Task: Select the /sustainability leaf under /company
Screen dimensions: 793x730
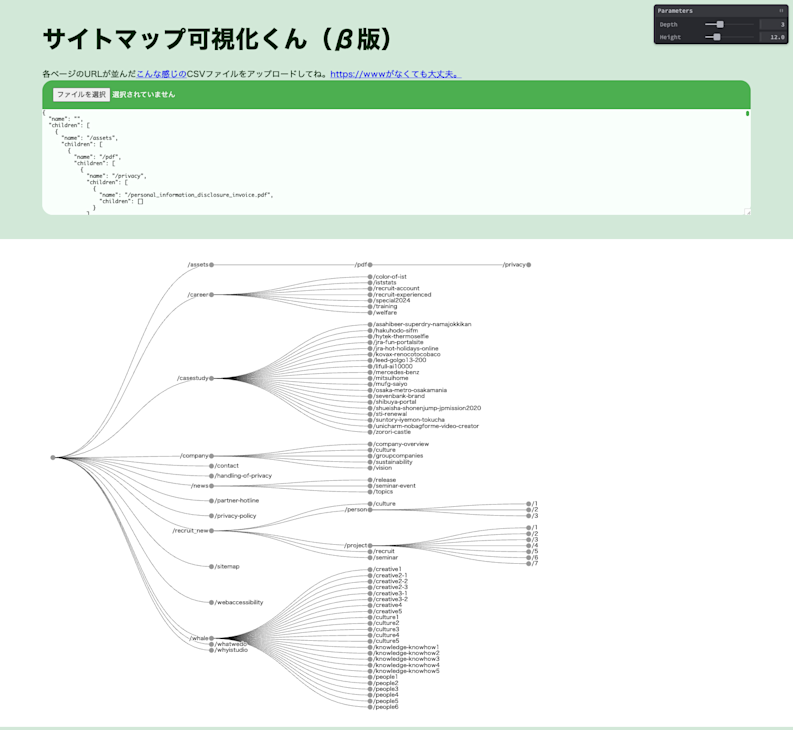Action: (370, 462)
